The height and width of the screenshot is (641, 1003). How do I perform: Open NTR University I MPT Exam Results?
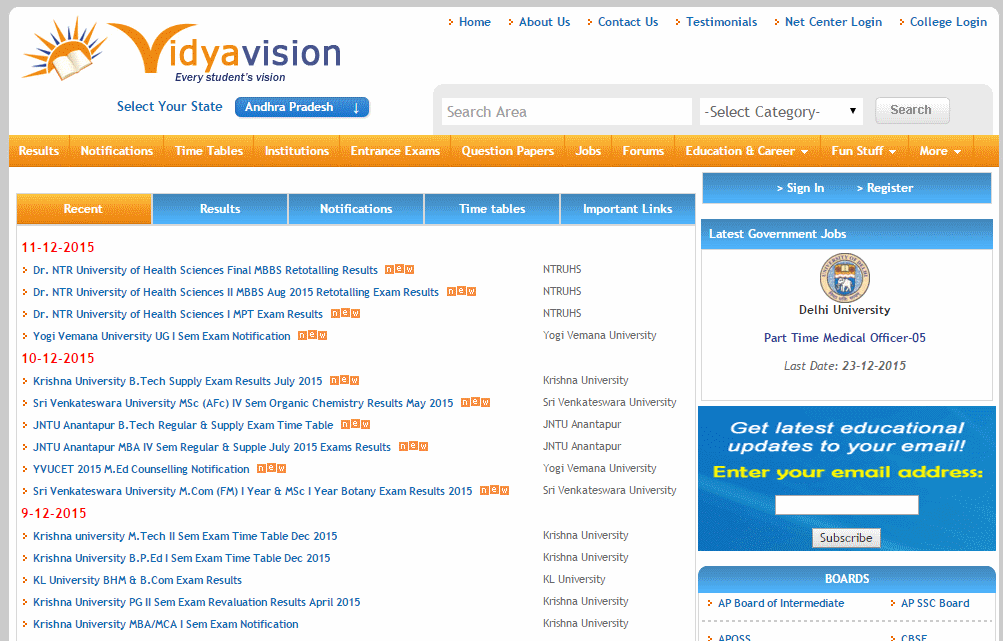(178, 314)
